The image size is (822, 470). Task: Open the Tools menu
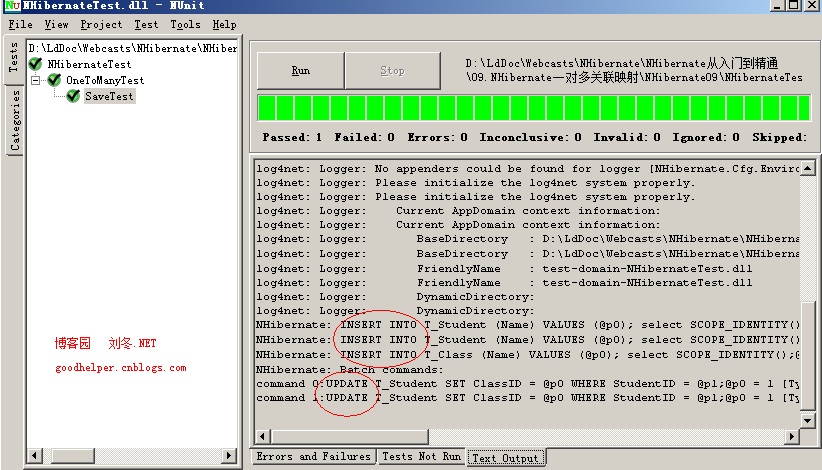click(185, 25)
